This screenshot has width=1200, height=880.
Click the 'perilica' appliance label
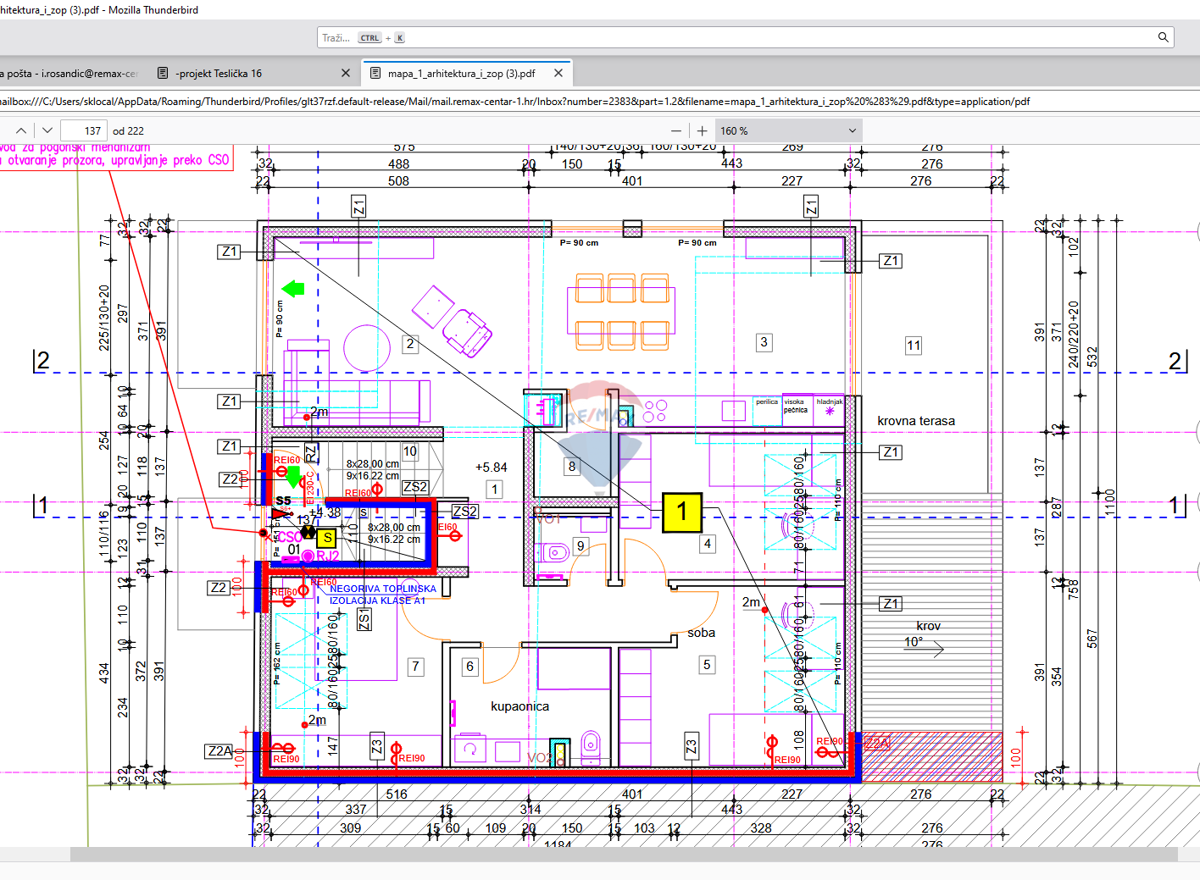coord(767,401)
